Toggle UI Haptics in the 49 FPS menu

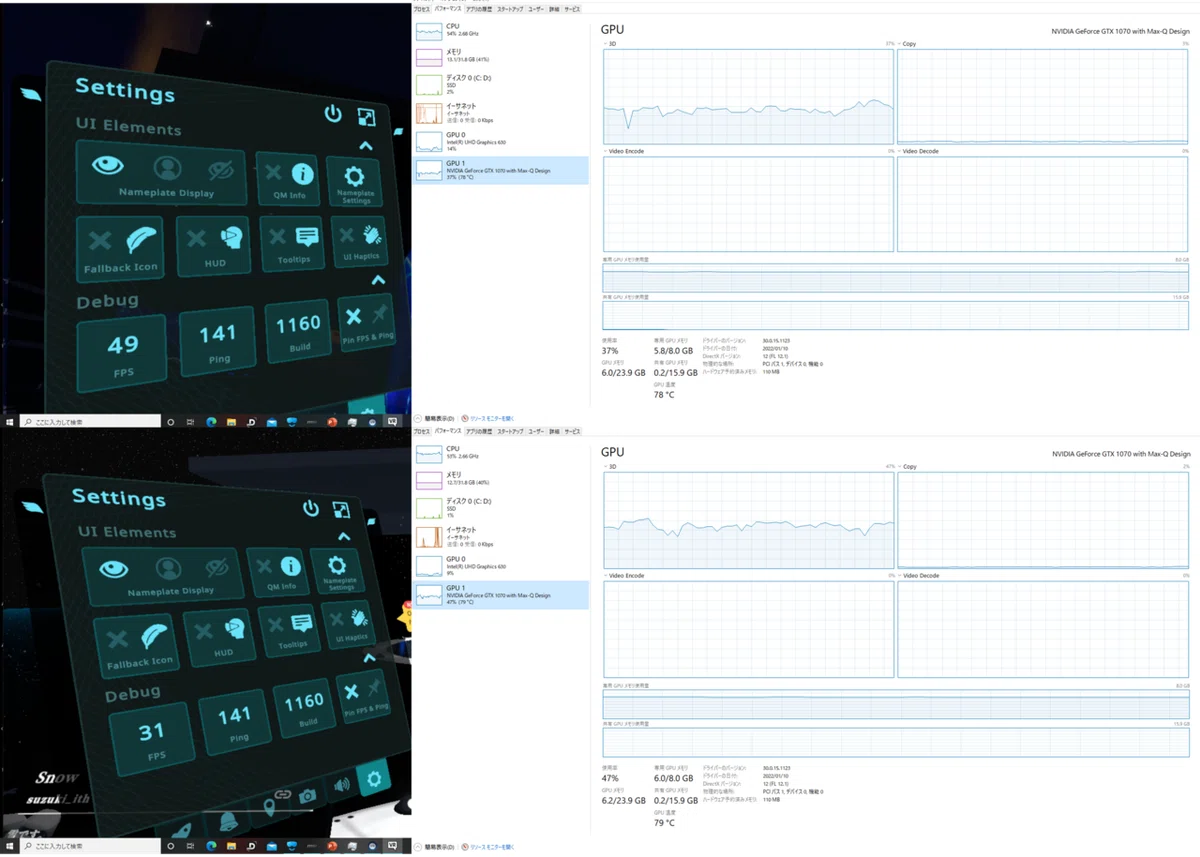click(360, 242)
